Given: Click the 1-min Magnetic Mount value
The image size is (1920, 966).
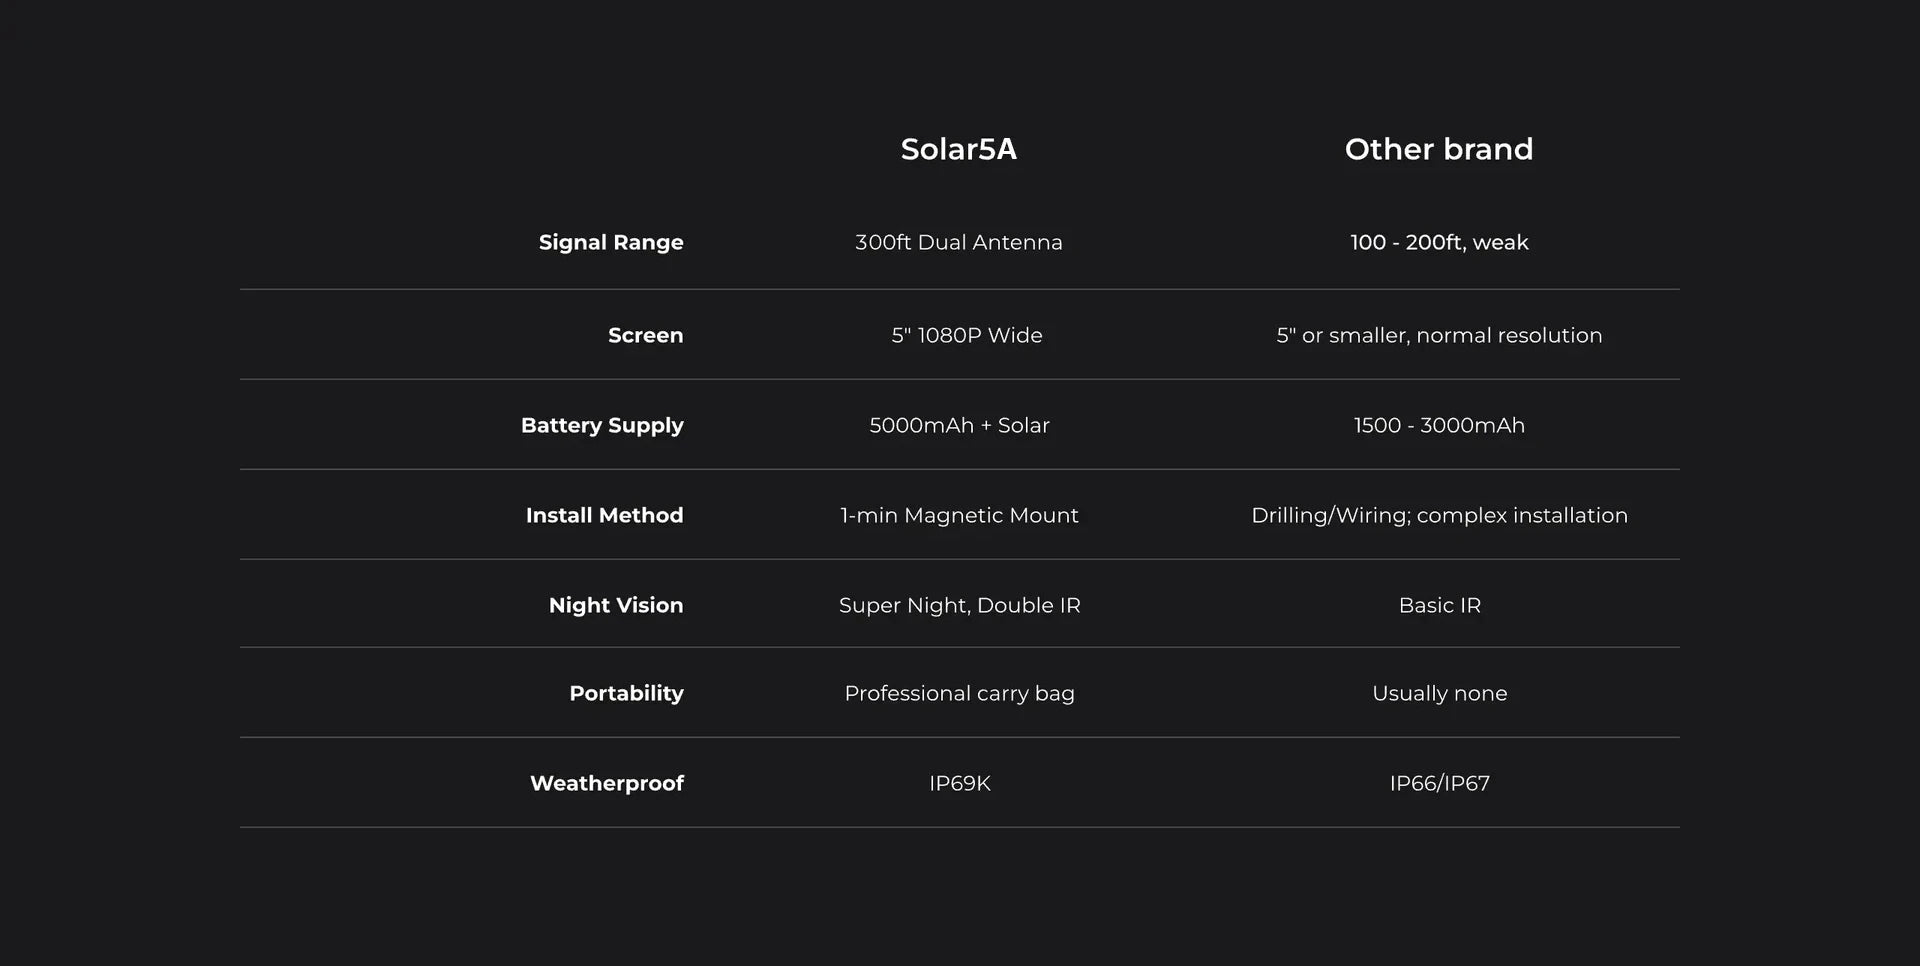Looking at the screenshot, I should pos(958,515).
